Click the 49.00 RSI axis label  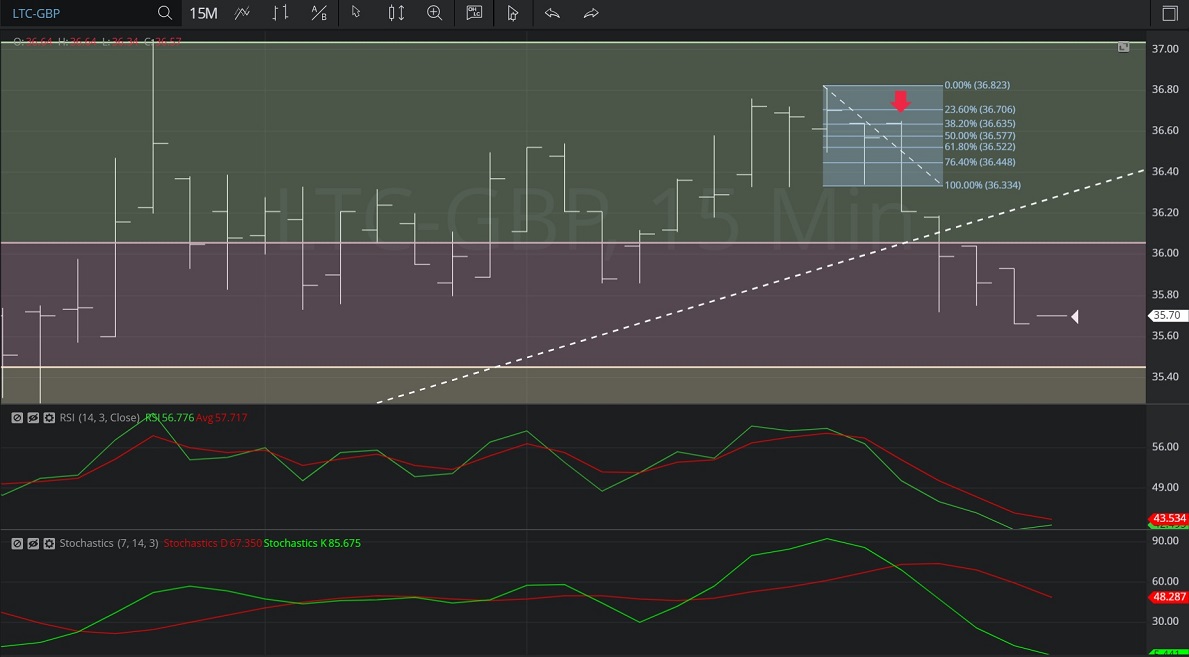1165,487
